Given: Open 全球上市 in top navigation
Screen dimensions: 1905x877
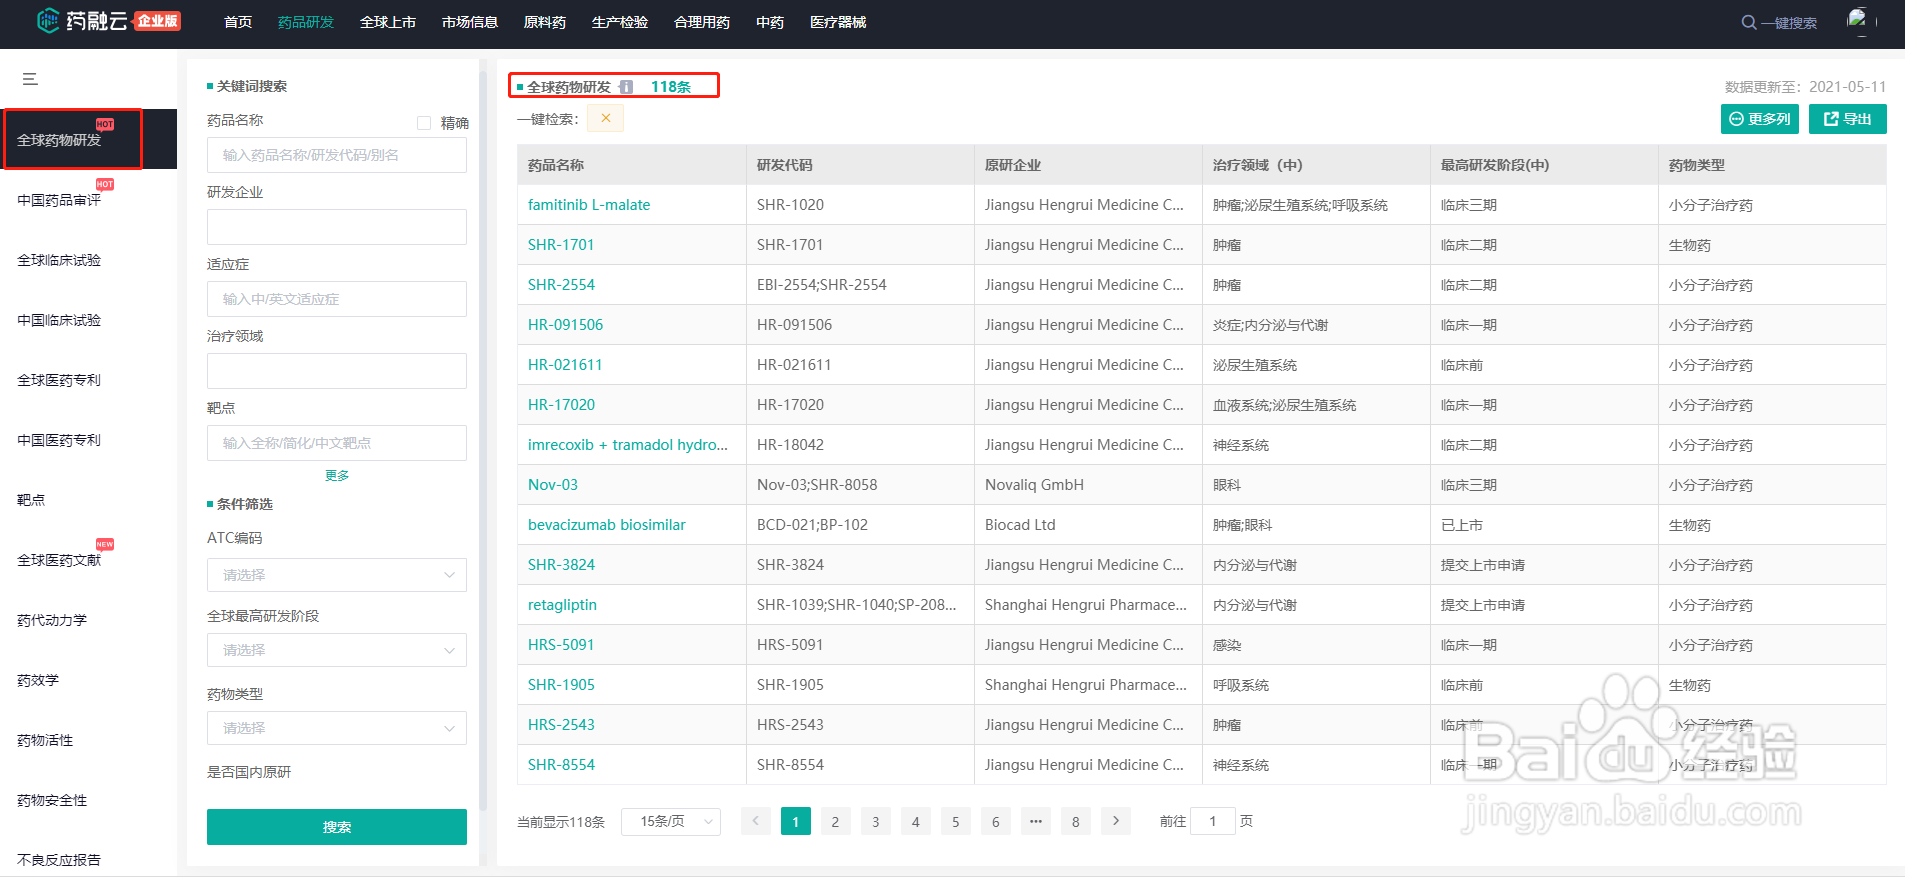Looking at the screenshot, I should pyautogui.click(x=388, y=22).
